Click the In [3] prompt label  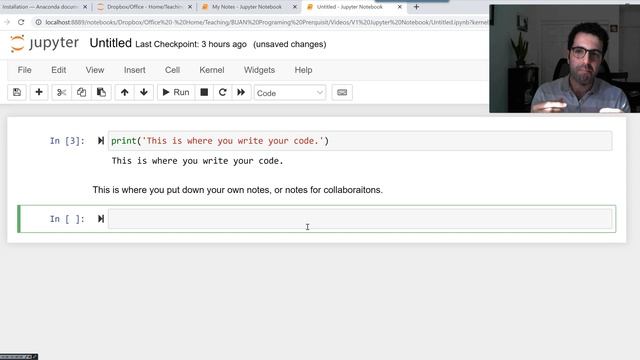coord(67,141)
